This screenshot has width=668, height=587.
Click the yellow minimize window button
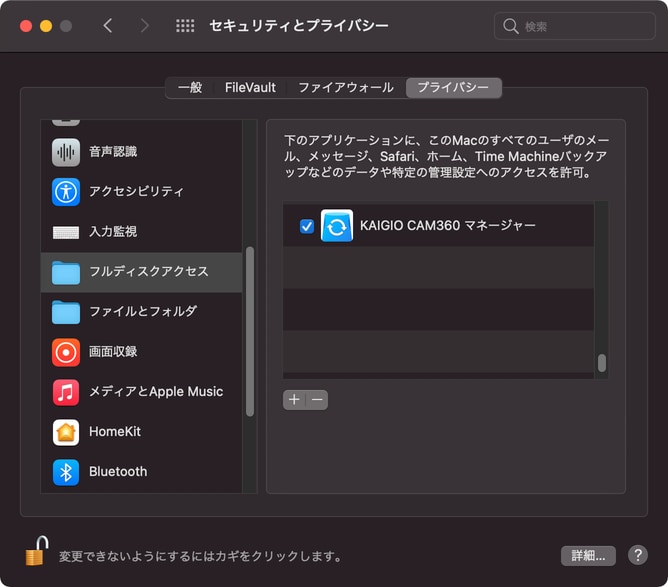tap(46, 26)
